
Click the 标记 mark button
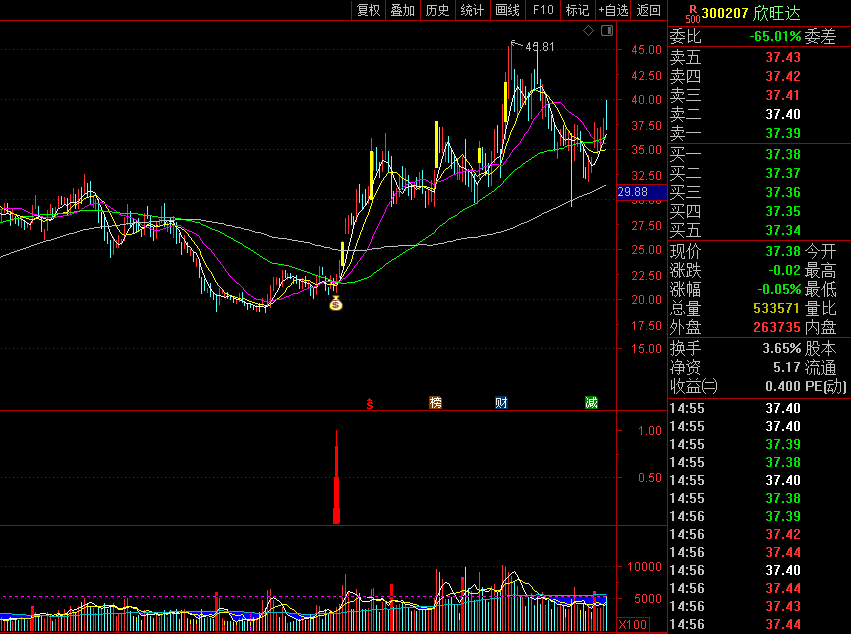click(577, 10)
